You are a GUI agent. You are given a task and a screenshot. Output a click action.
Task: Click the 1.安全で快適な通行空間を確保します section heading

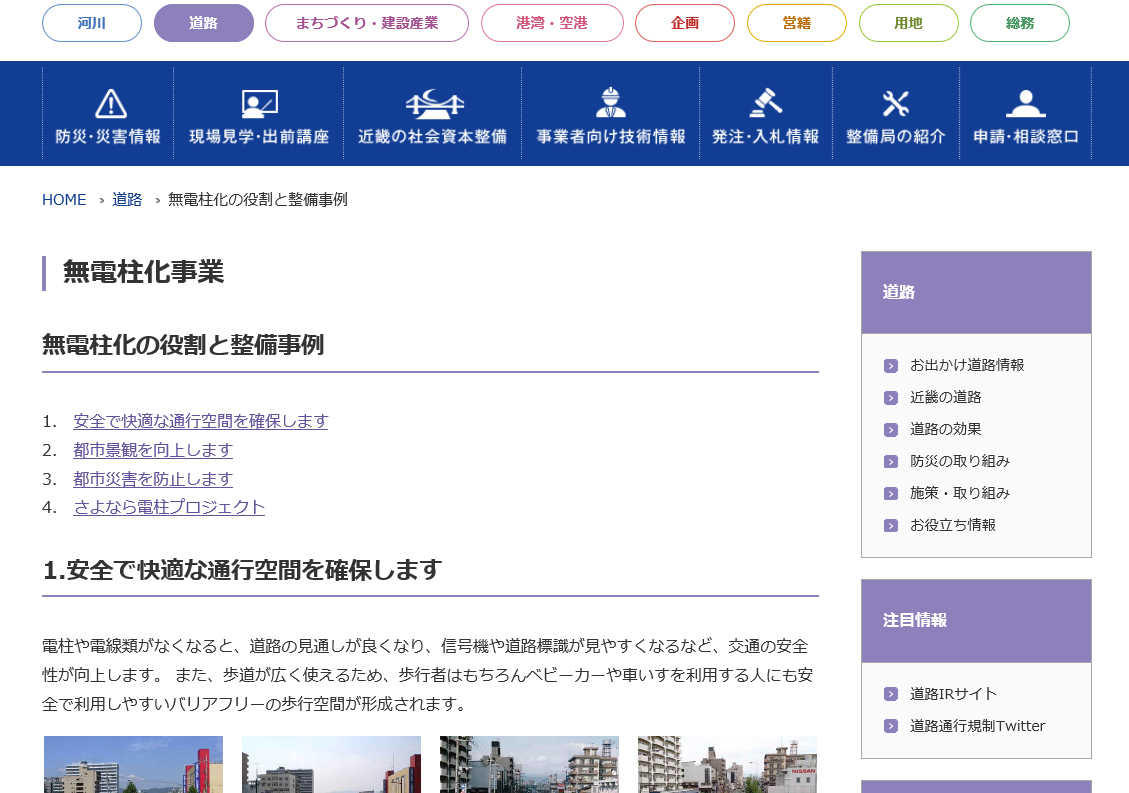coord(242,570)
